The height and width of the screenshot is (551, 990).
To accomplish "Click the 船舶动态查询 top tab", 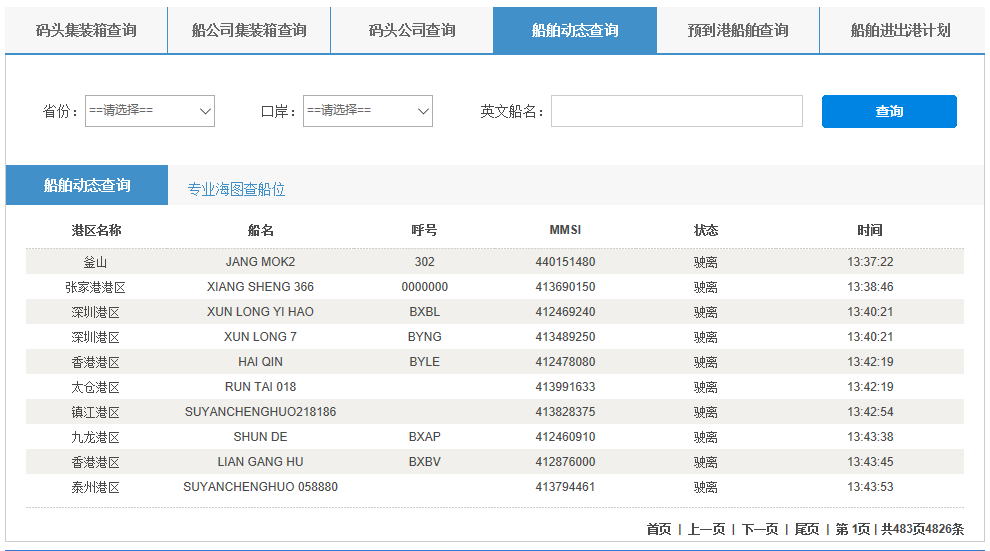I will 575,30.
